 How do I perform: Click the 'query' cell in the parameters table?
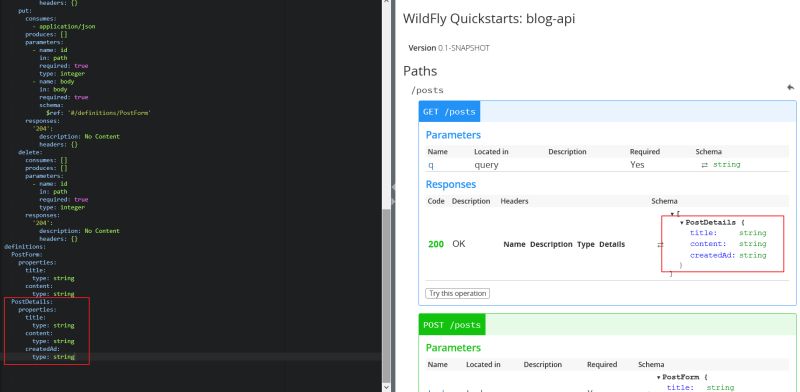tap(486, 165)
